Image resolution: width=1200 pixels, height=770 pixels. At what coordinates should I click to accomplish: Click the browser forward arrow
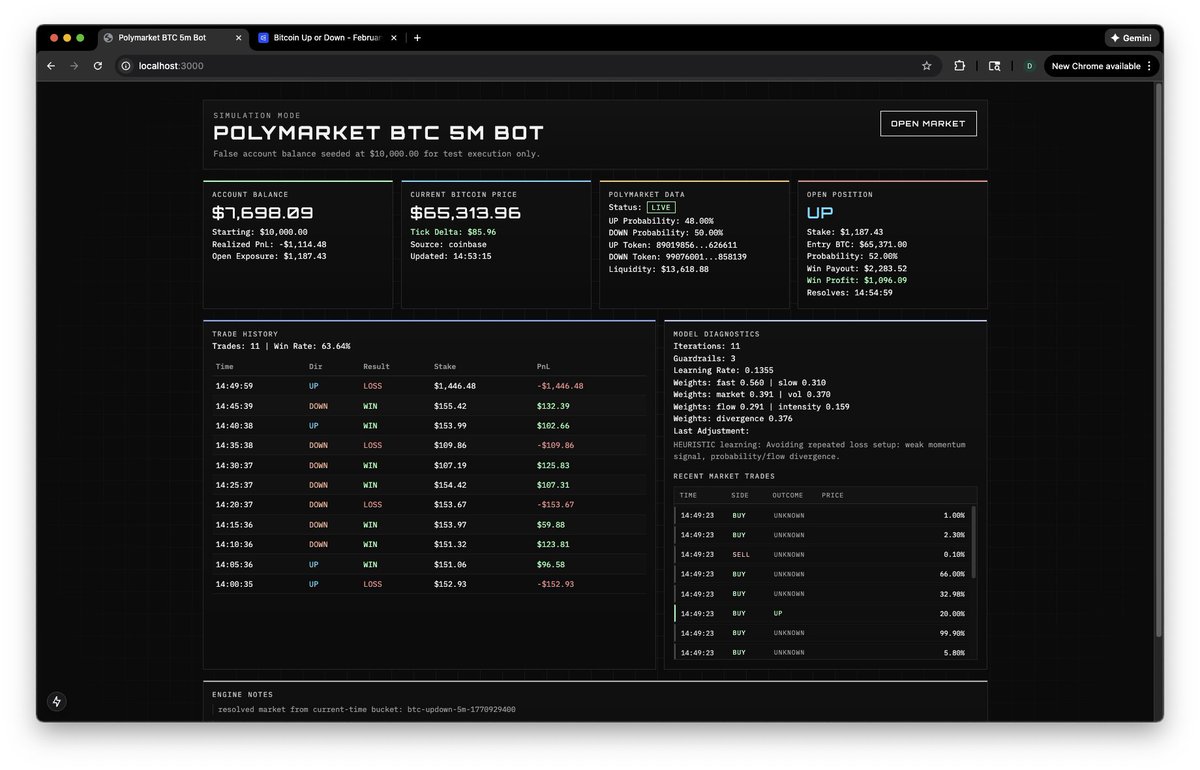(74, 66)
